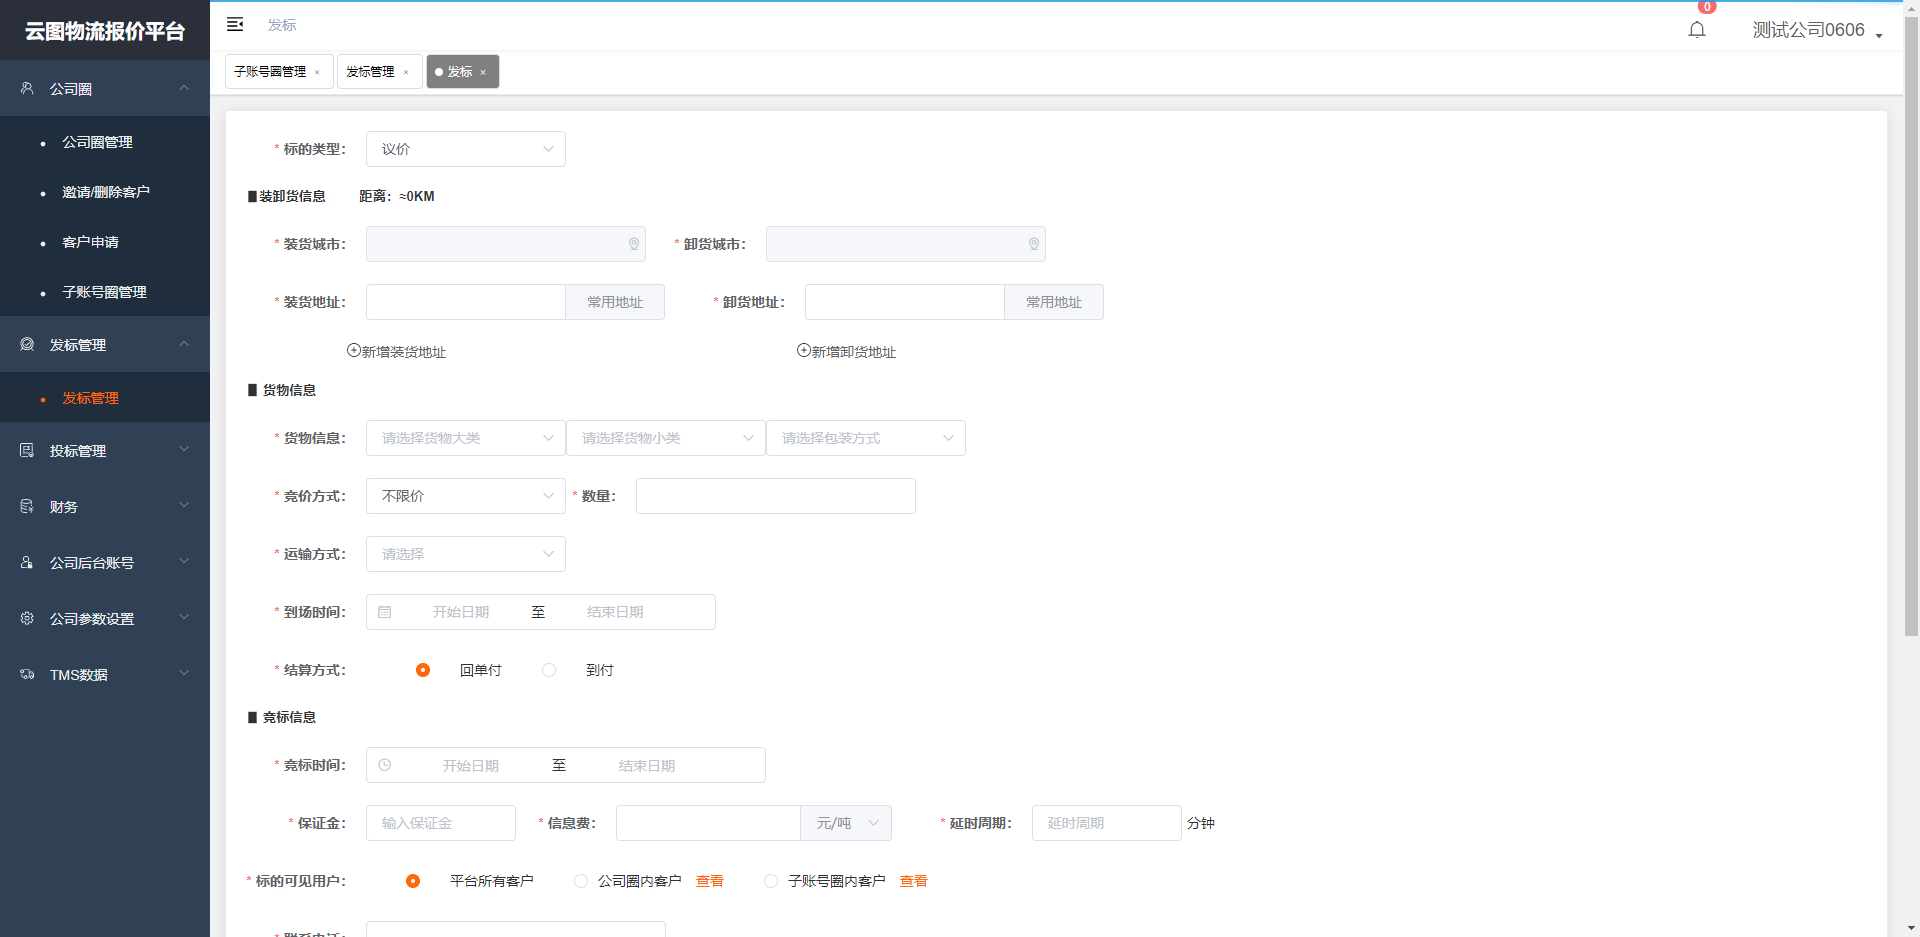
Task: Click the 公司后台账号 sidebar icon
Action: pos(27,562)
